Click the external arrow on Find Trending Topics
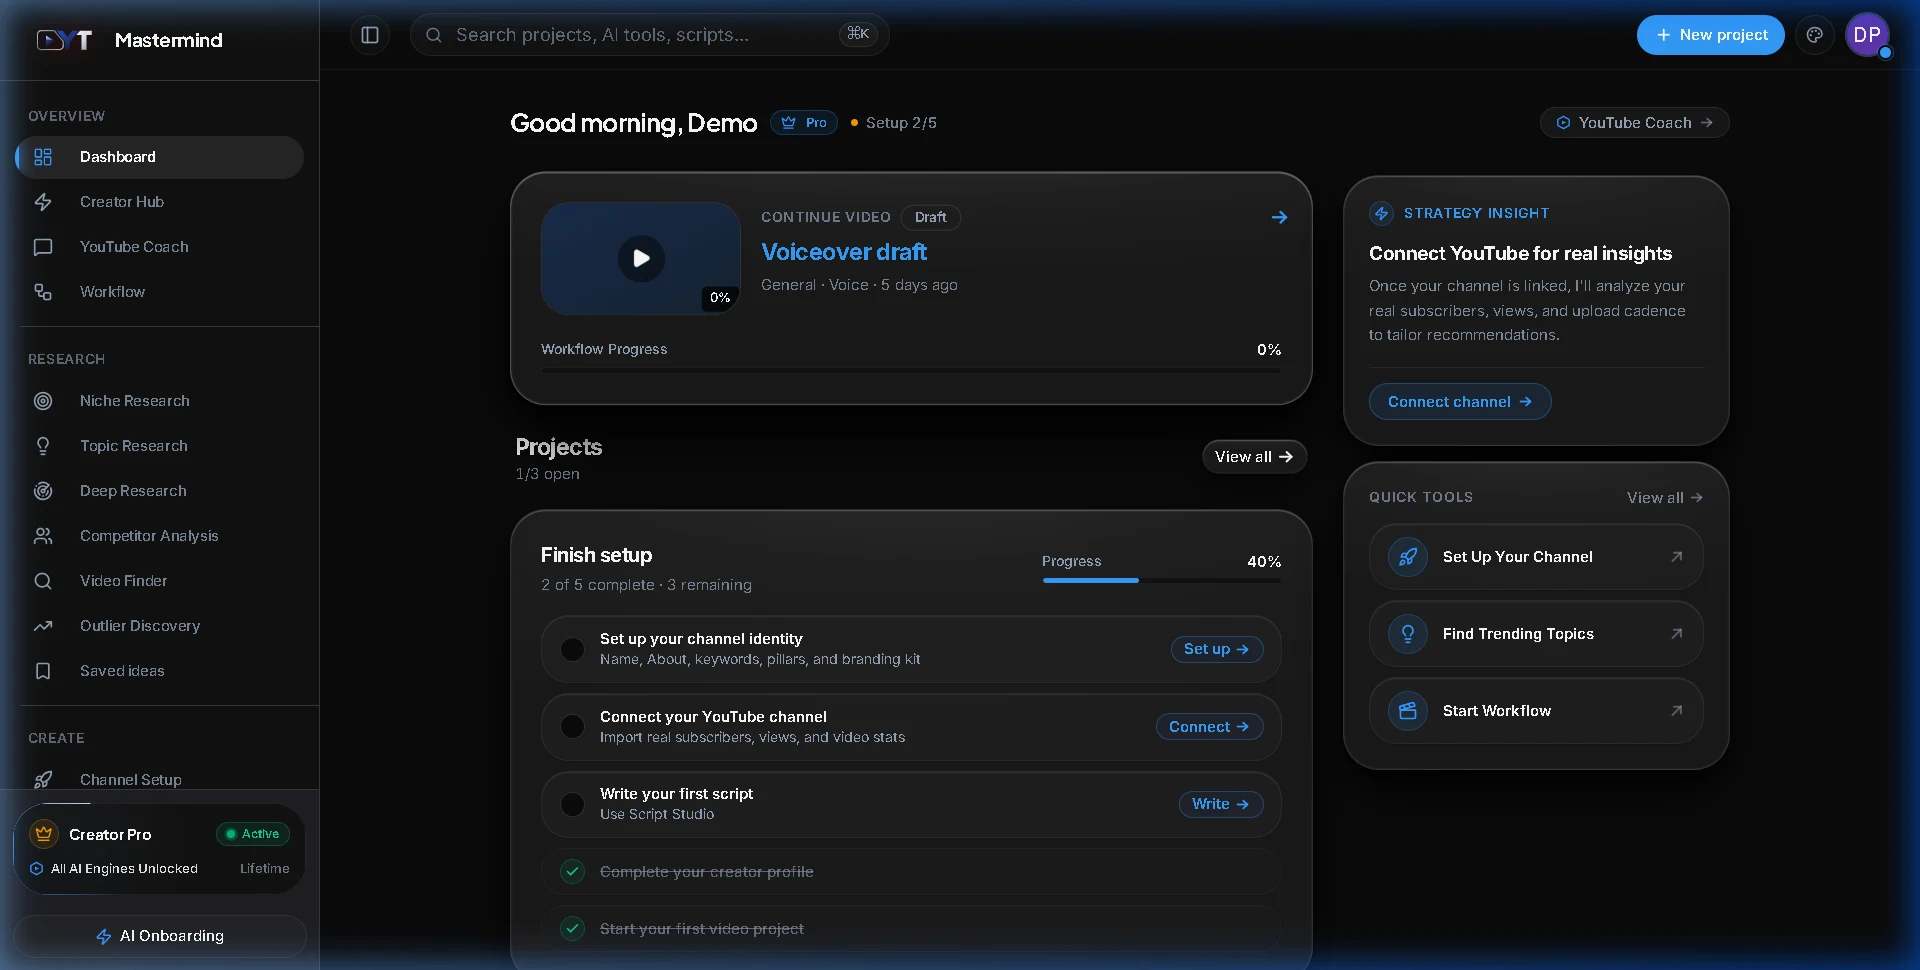Image resolution: width=1920 pixels, height=970 pixels. (x=1677, y=634)
